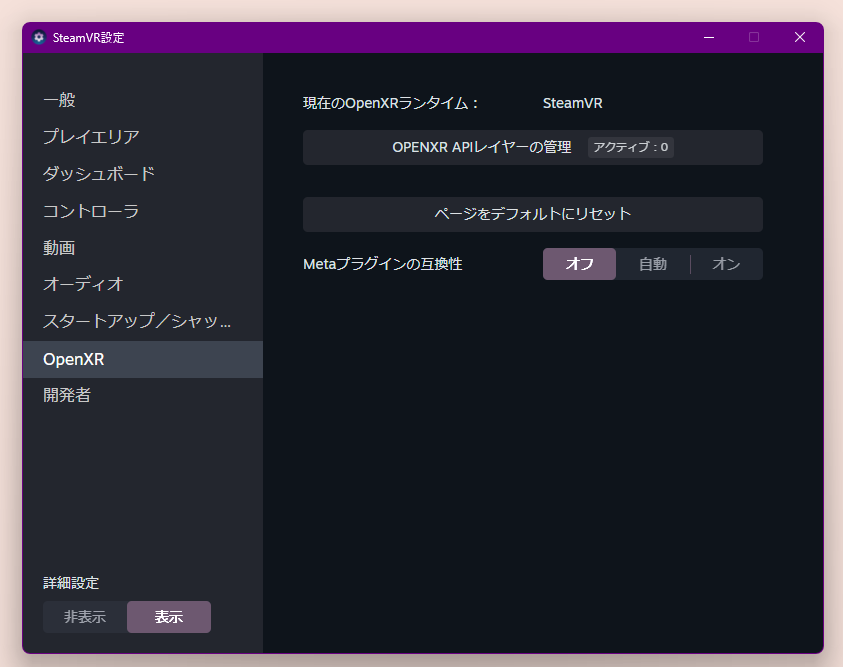Viewport: 843px width, 667px height.
Task: Switch to オーディオ settings
Action: click(142, 284)
